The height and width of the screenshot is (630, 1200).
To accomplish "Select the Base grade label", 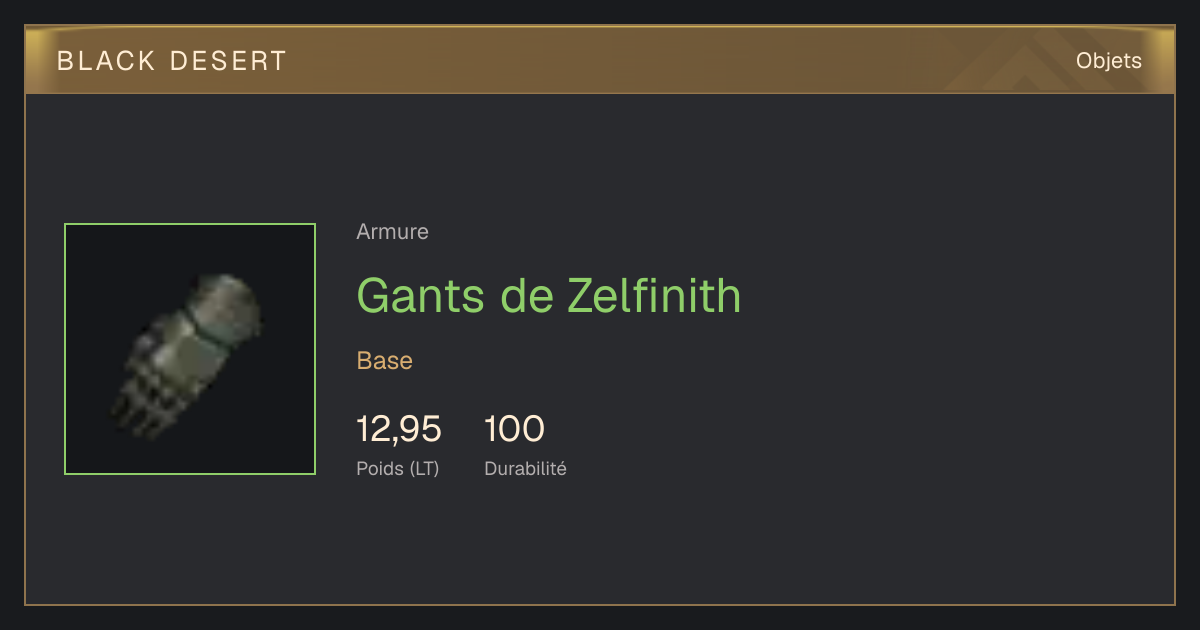I will (384, 361).
